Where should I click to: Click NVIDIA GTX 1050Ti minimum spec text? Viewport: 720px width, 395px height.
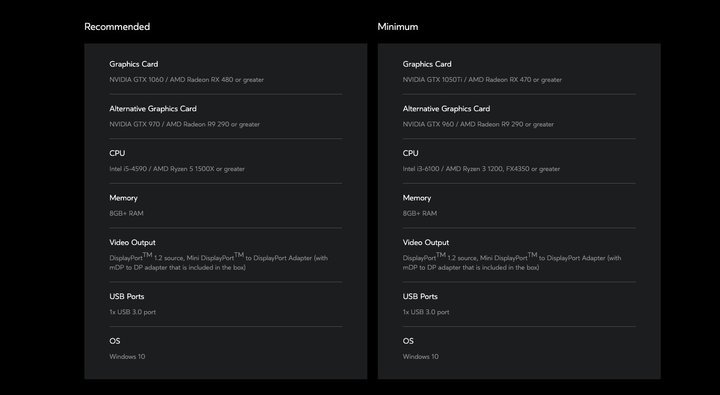[x=482, y=79]
